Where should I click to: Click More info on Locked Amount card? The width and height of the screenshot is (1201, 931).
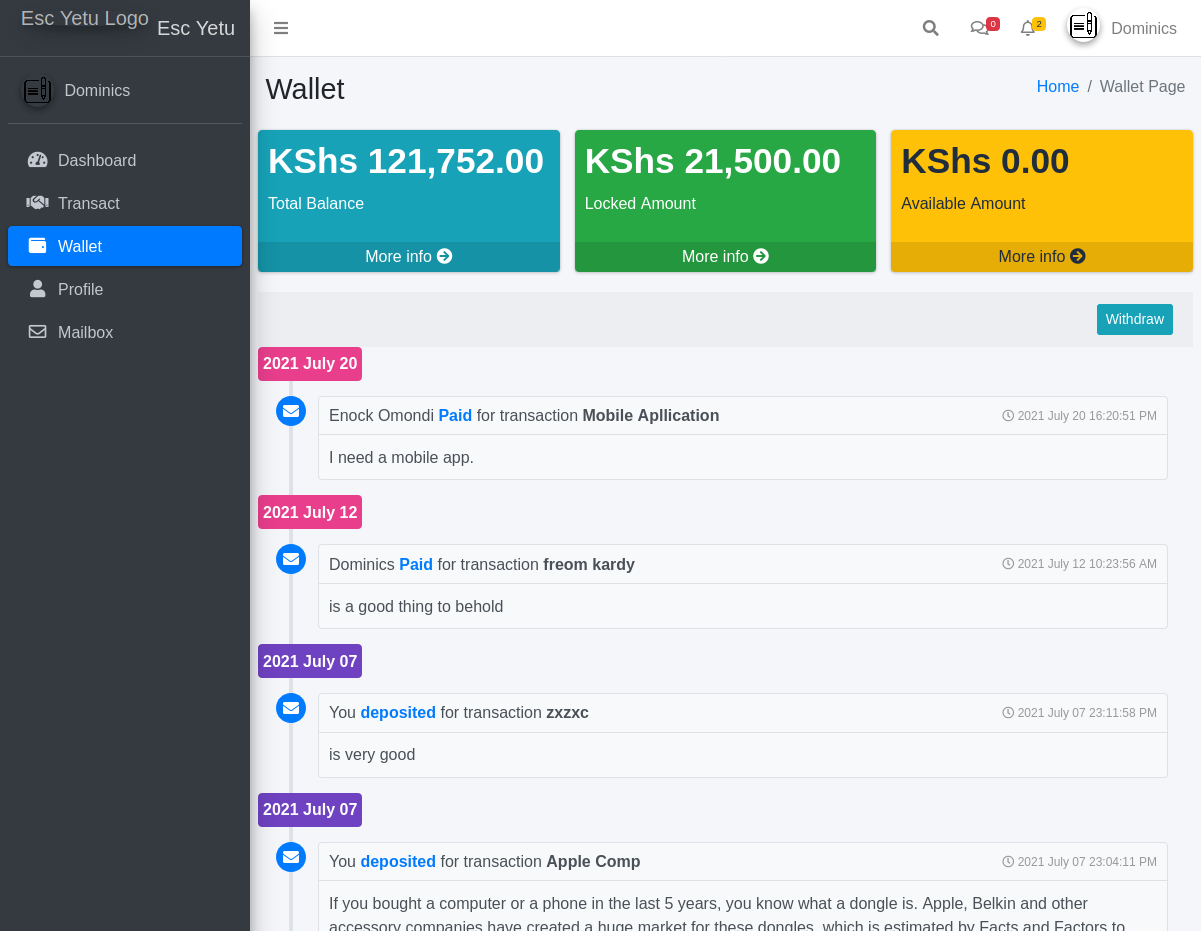click(x=725, y=256)
